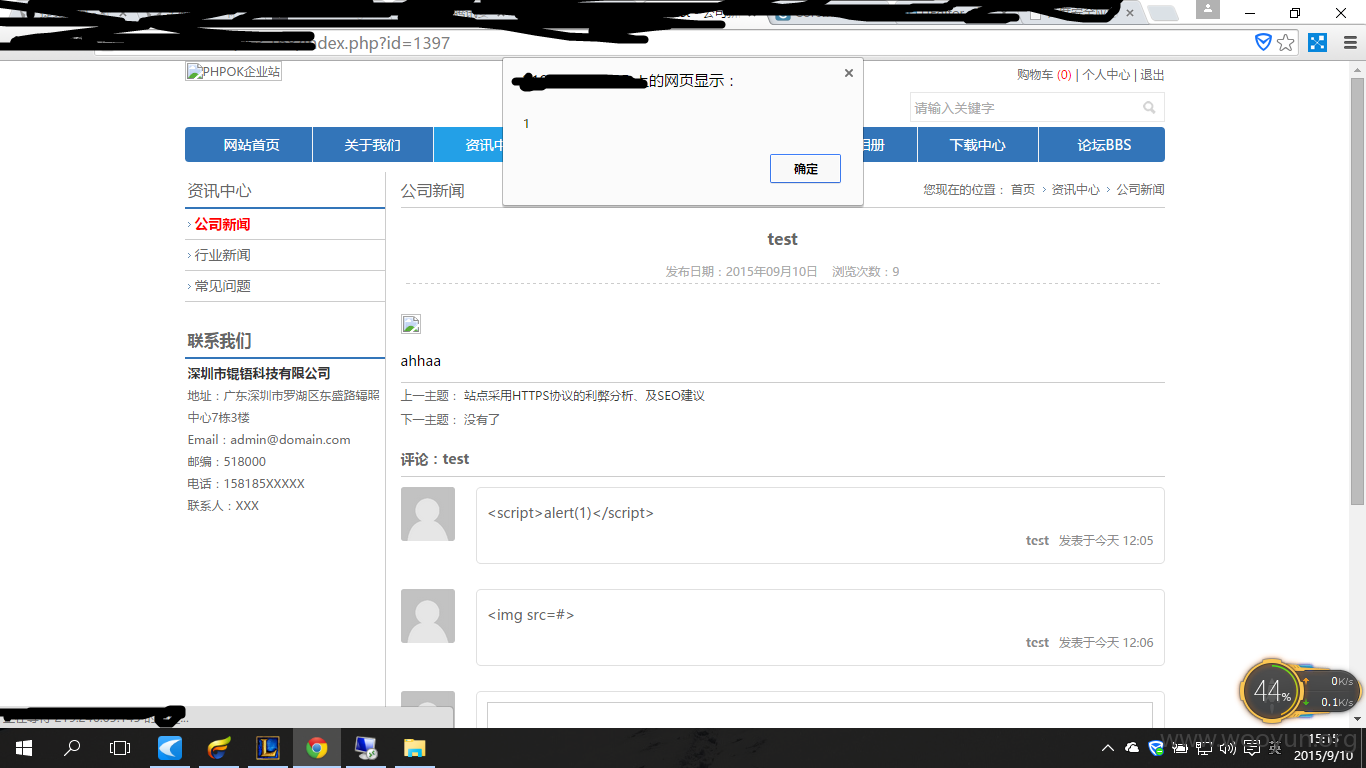Viewport: 1366px width, 768px height.
Task: Close the alert dialog with the X icon
Action: point(848,73)
